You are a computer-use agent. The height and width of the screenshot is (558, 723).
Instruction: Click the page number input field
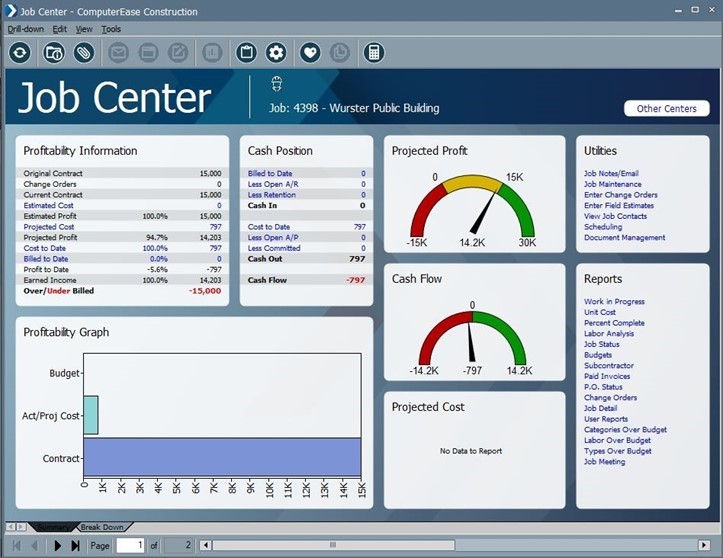tap(130, 545)
